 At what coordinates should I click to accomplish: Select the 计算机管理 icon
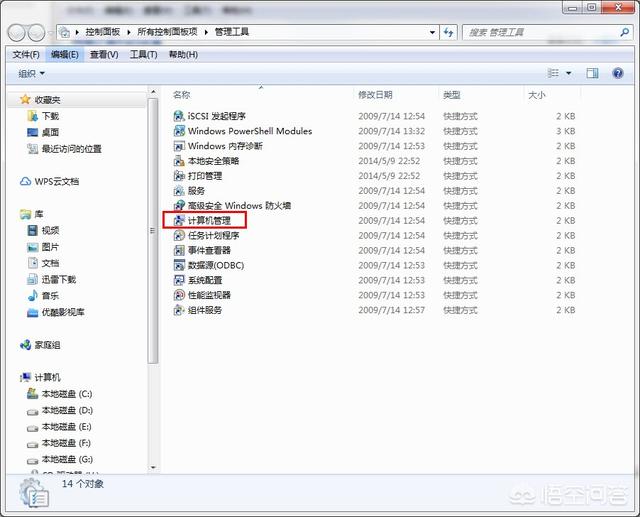pos(179,220)
